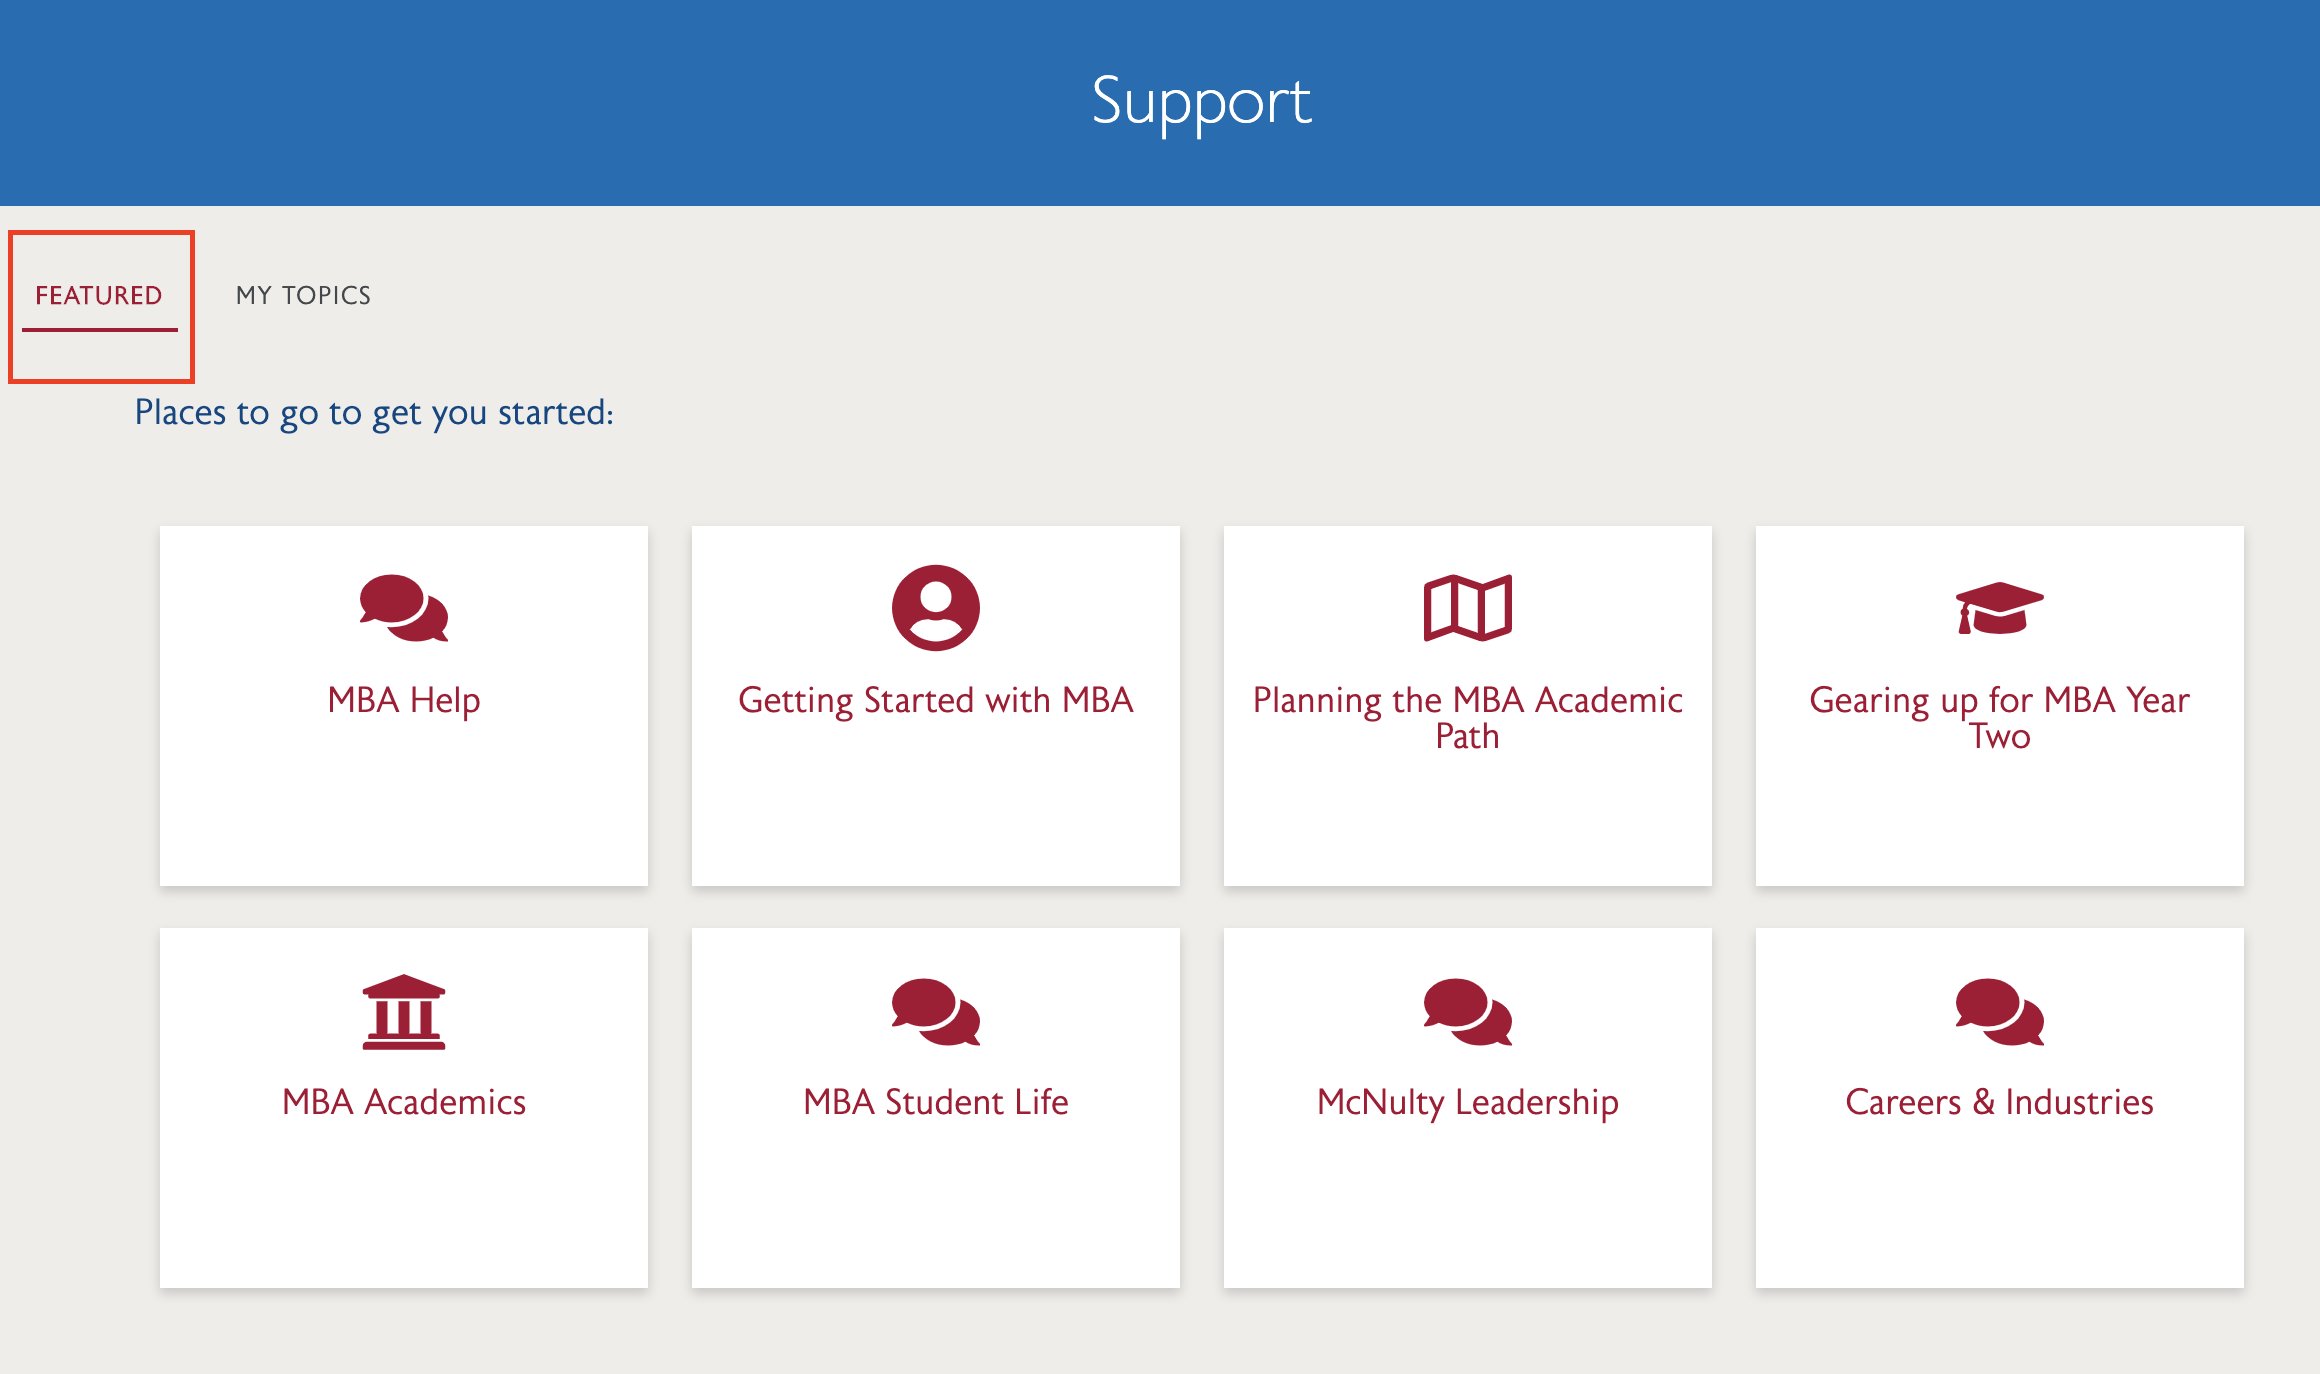This screenshot has height=1374, width=2320.
Task: Open Gearing up for MBA Year Two
Action: tap(1999, 717)
